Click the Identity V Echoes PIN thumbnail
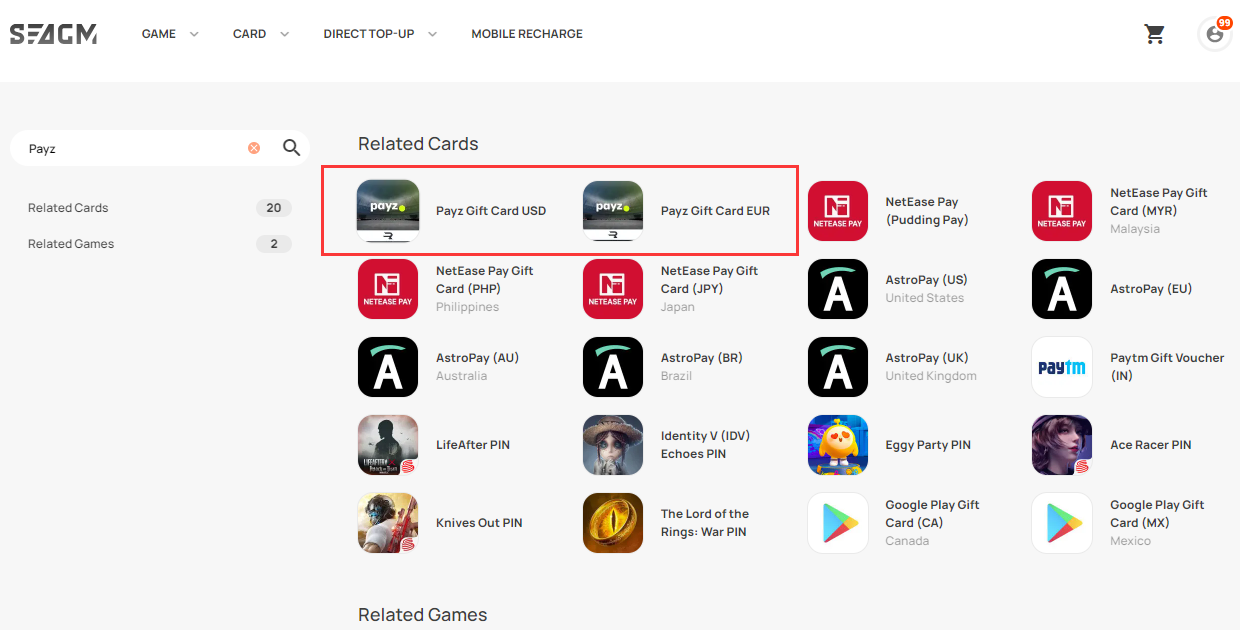Viewport: 1240px width, 630px height. tap(613, 445)
